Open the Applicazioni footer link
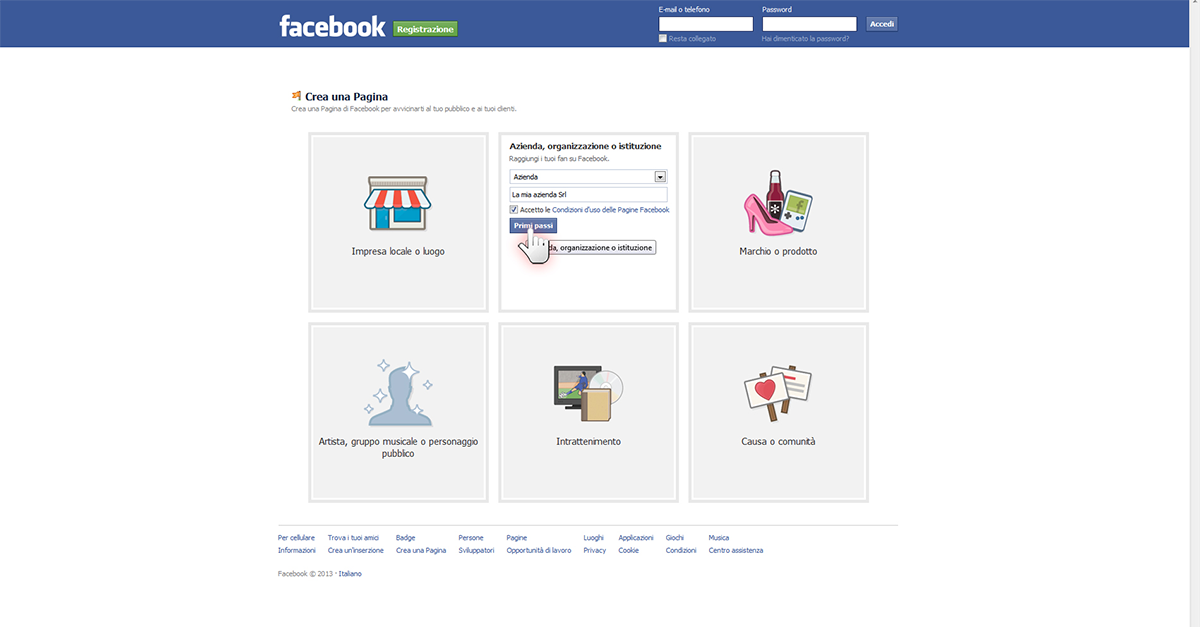Image resolution: width=1200 pixels, height=627 pixels. pyautogui.click(x=636, y=538)
